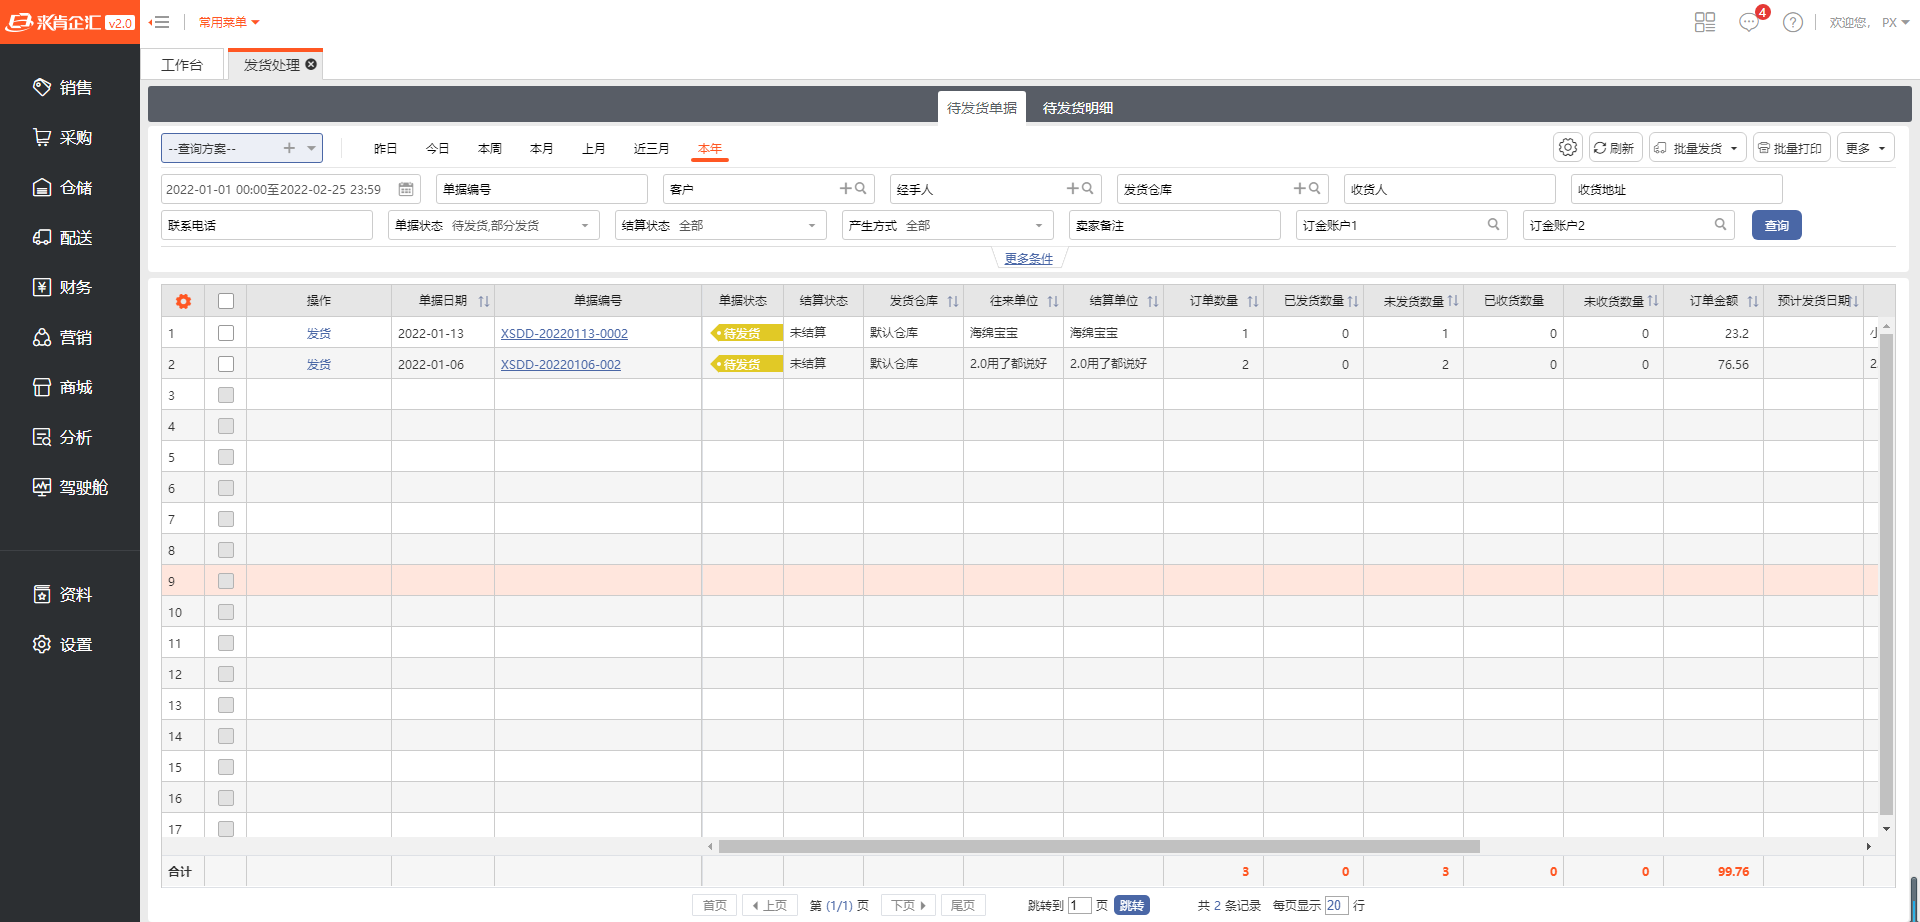Click the orange column settings gear in table header
Image resolution: width=1920 pixels, height=922 pixels.
[x=183, y=301]
